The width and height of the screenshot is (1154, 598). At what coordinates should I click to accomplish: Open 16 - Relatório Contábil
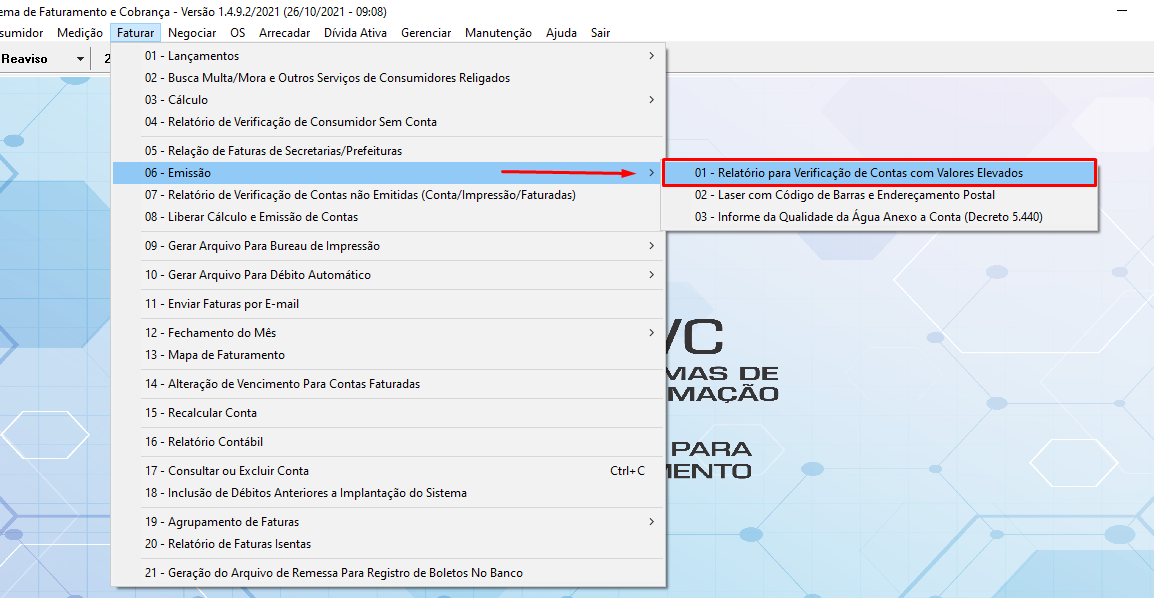[x=203, y=442]
